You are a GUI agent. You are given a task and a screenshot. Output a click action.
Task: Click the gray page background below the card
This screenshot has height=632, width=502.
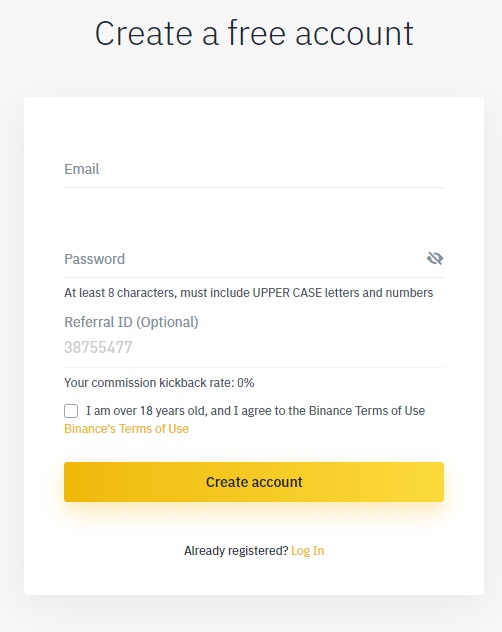tap(254, 615)
